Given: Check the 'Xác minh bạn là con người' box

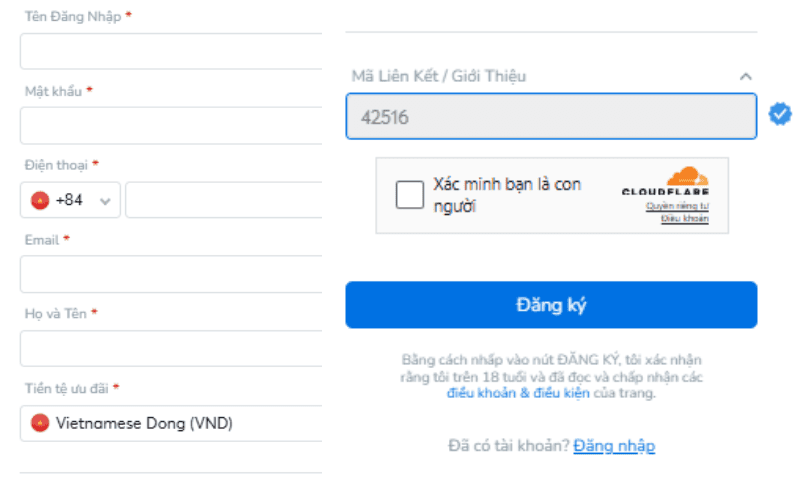Looking at the screenshot, I should [410, 194].
